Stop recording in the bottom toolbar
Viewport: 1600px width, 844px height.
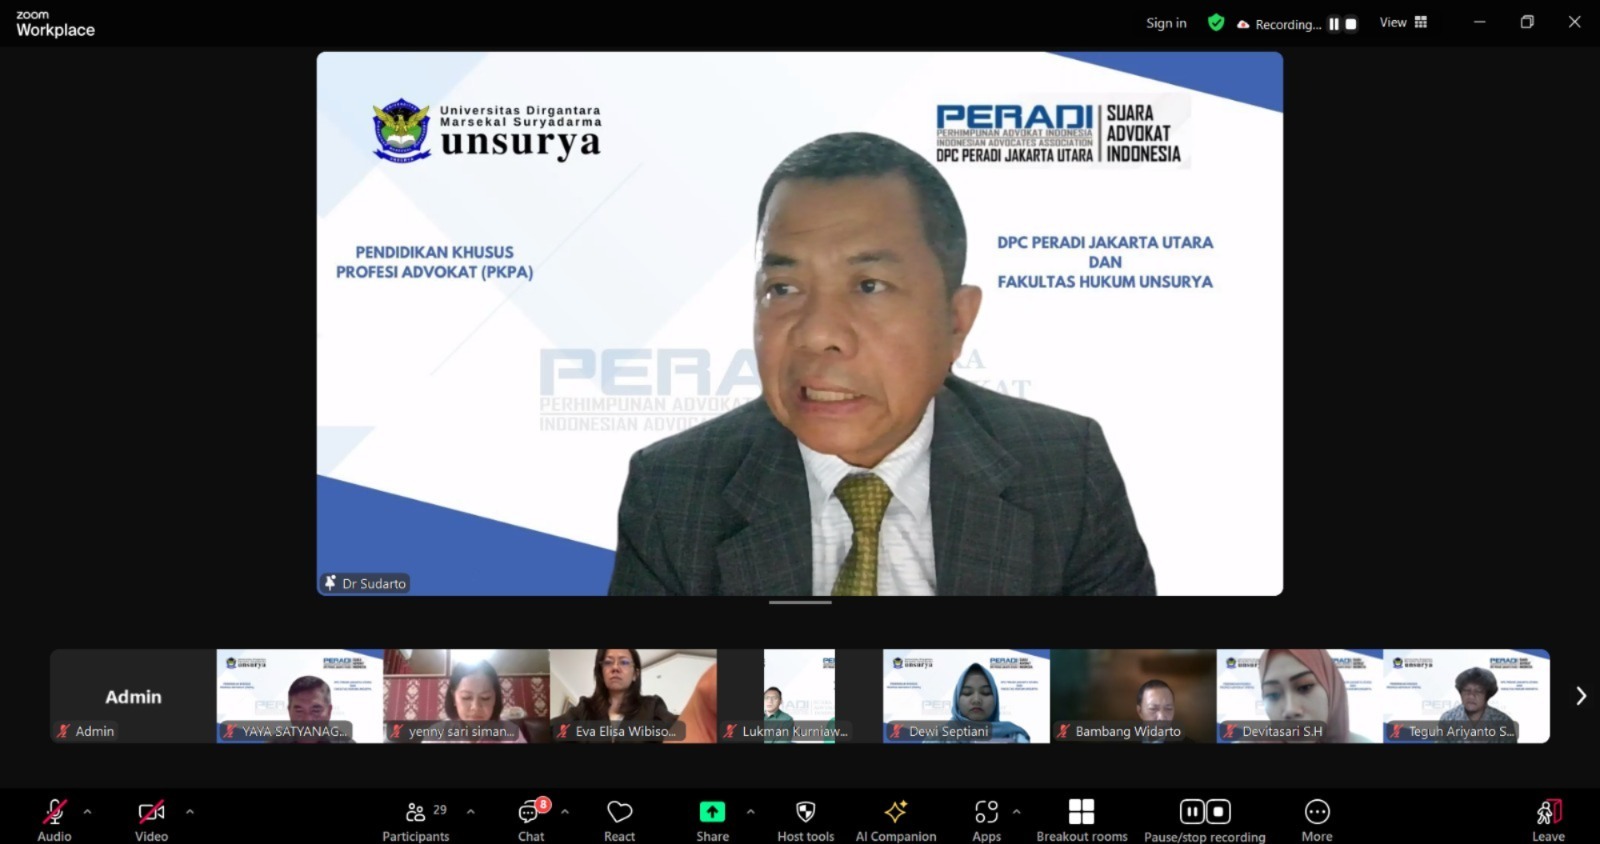(1218, 811)
